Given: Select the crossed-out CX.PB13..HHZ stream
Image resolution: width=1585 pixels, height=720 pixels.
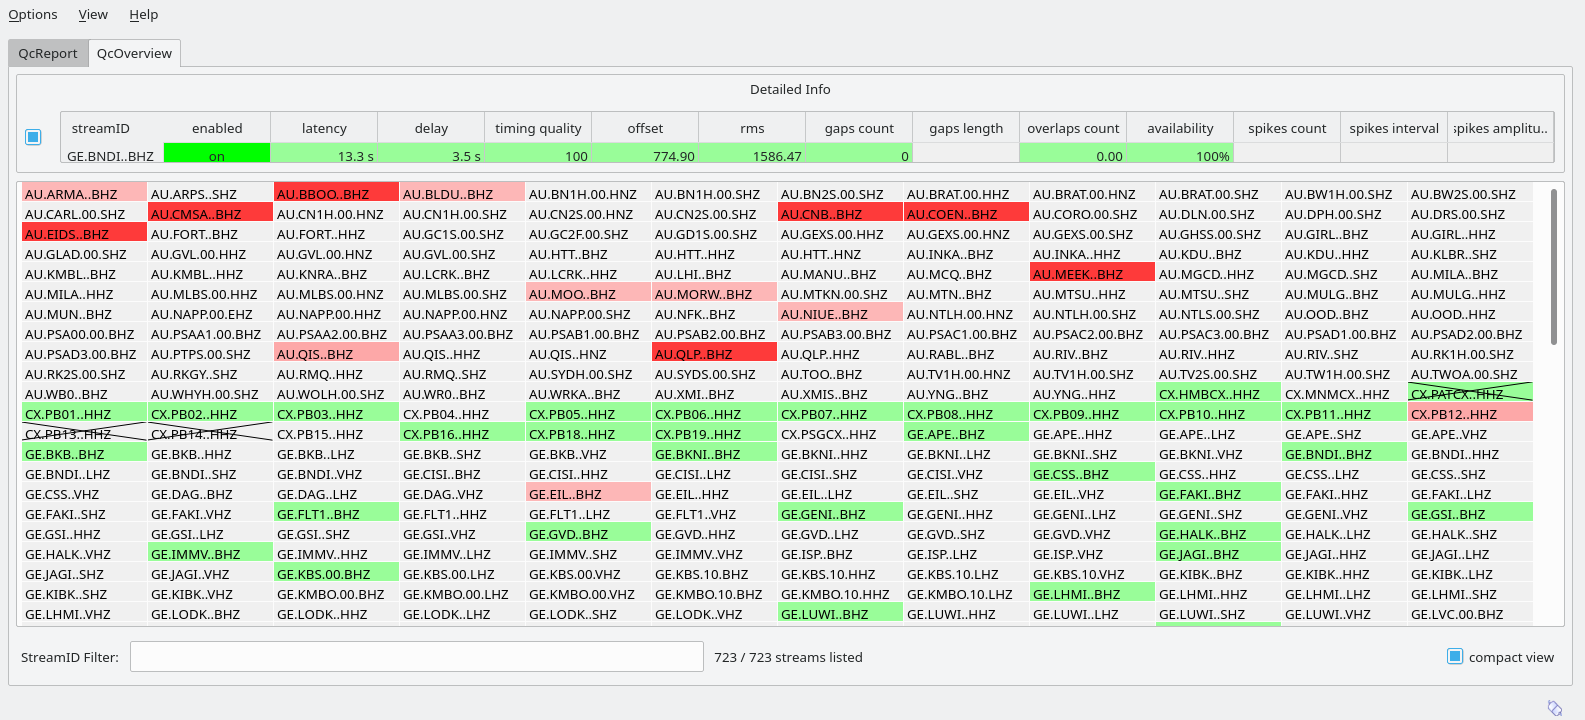Looking at the screenshot, I should point(84,434).
